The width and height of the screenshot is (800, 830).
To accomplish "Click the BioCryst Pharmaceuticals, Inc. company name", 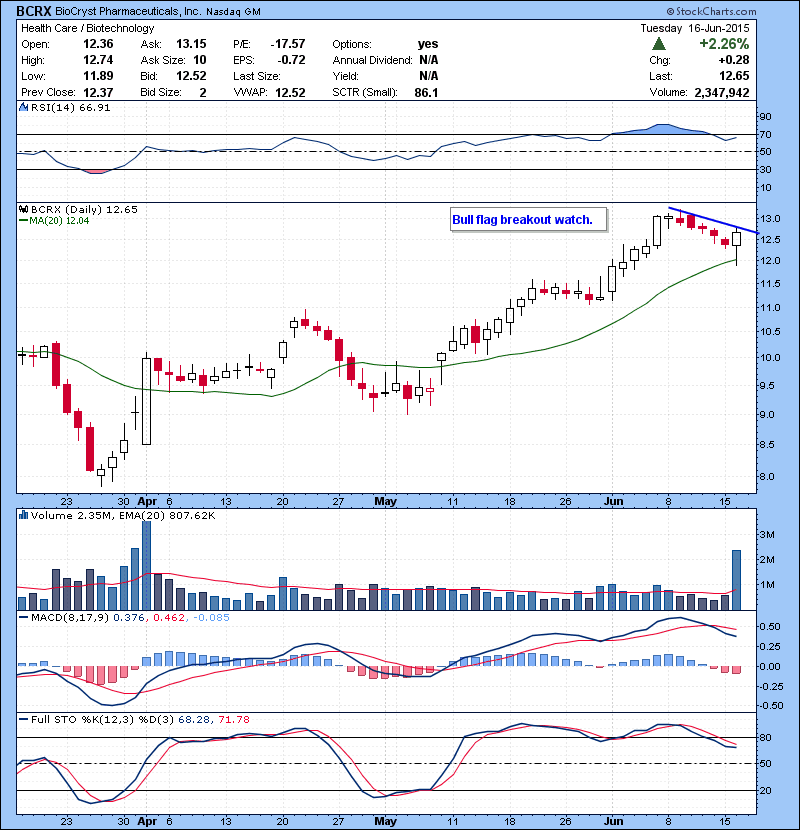I will coord(128,12).
